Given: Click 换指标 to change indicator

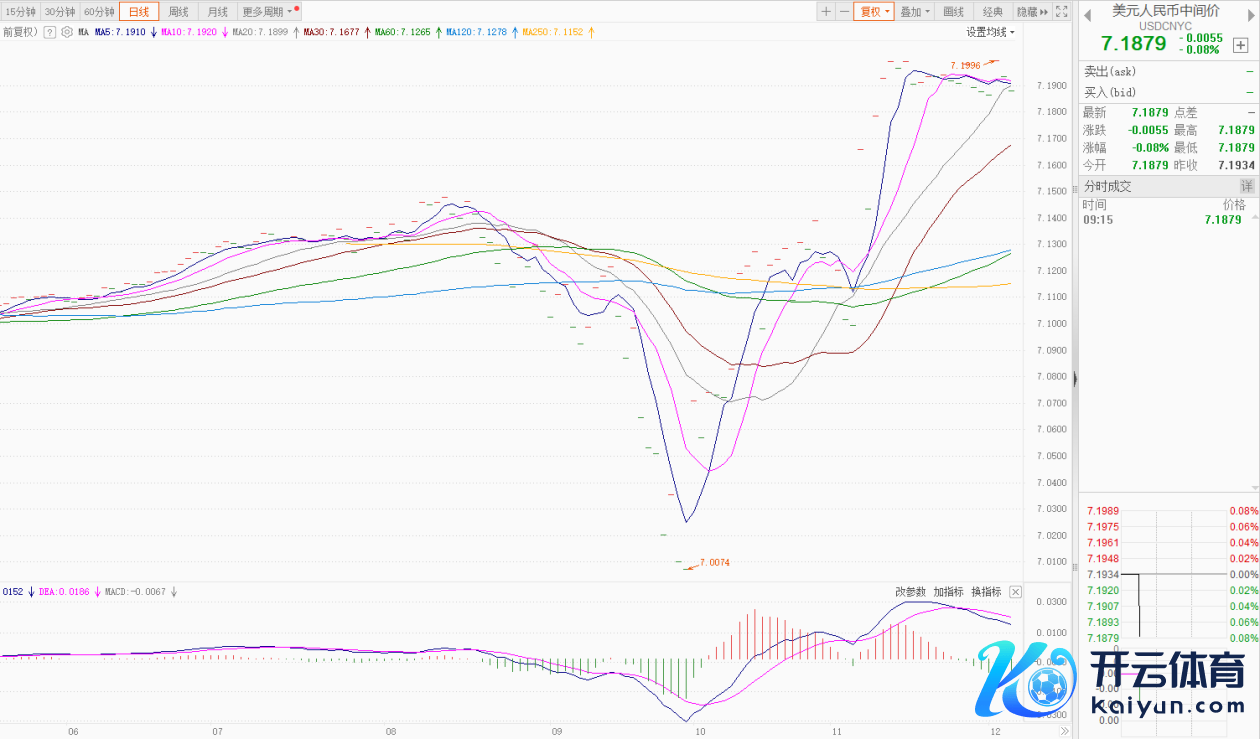Looking at the screenshot, I should point(986,592).
